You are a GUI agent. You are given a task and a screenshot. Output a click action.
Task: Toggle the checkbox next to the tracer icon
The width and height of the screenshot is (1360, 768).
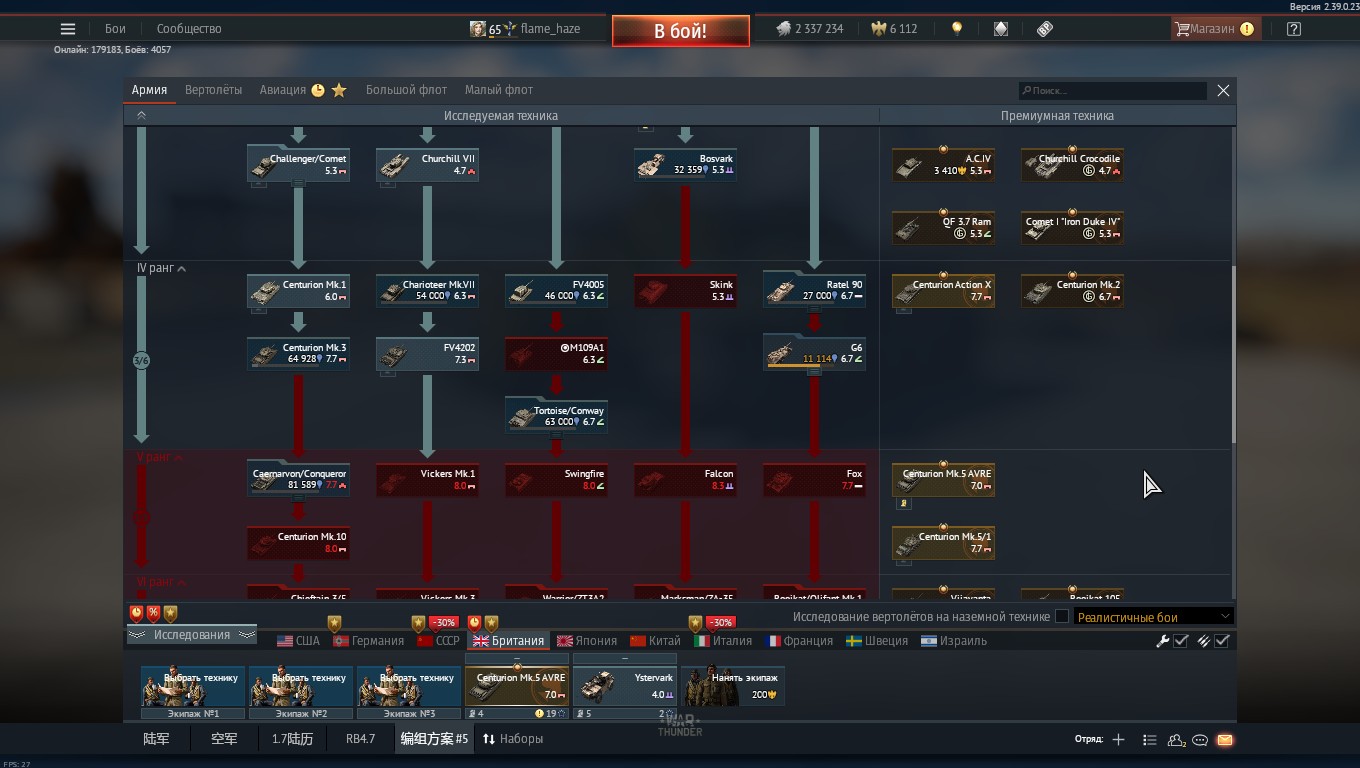coord(1222,641)
